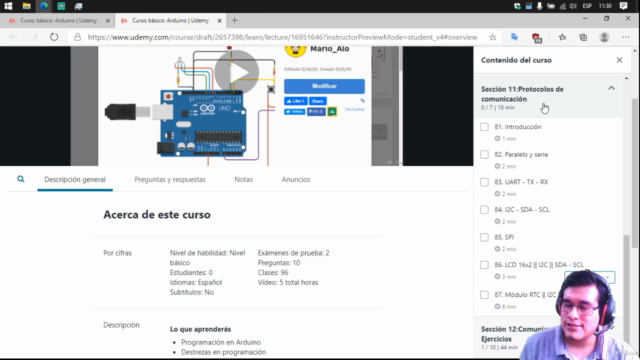
Task: Open lecture 84. I2C - SDA - SCL
Action: point(522,210)
